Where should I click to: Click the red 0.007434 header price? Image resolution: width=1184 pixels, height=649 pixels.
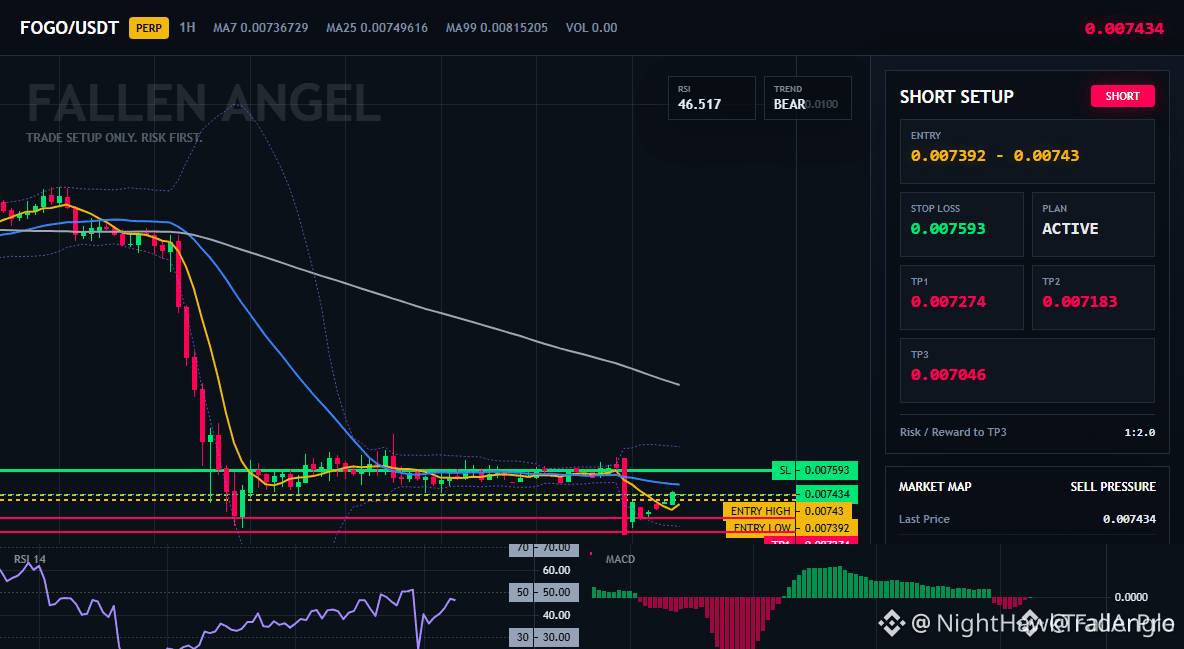click(1124, 29)
